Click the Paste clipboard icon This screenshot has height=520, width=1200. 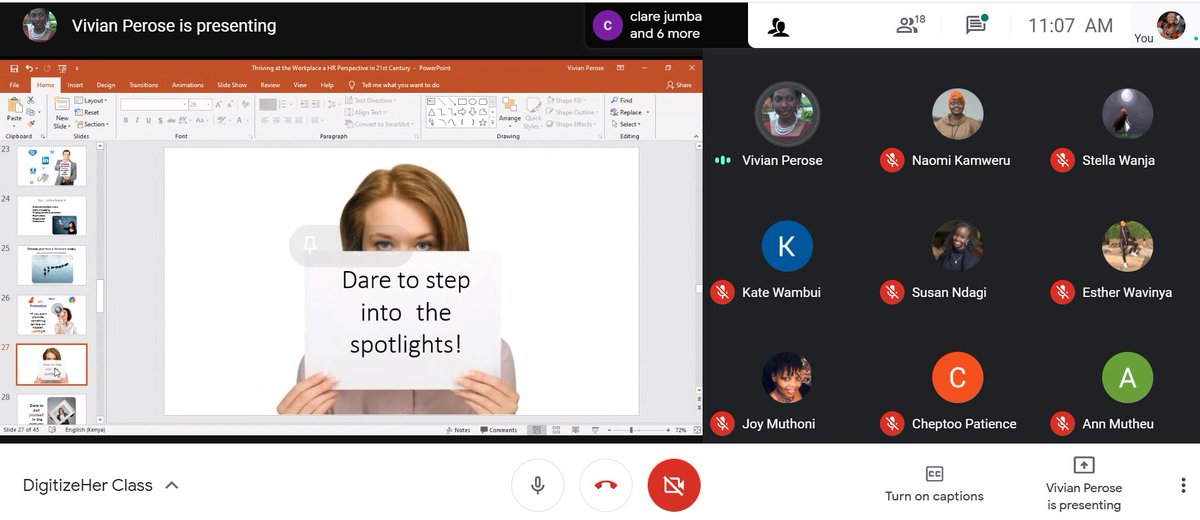tap(14, 106)
